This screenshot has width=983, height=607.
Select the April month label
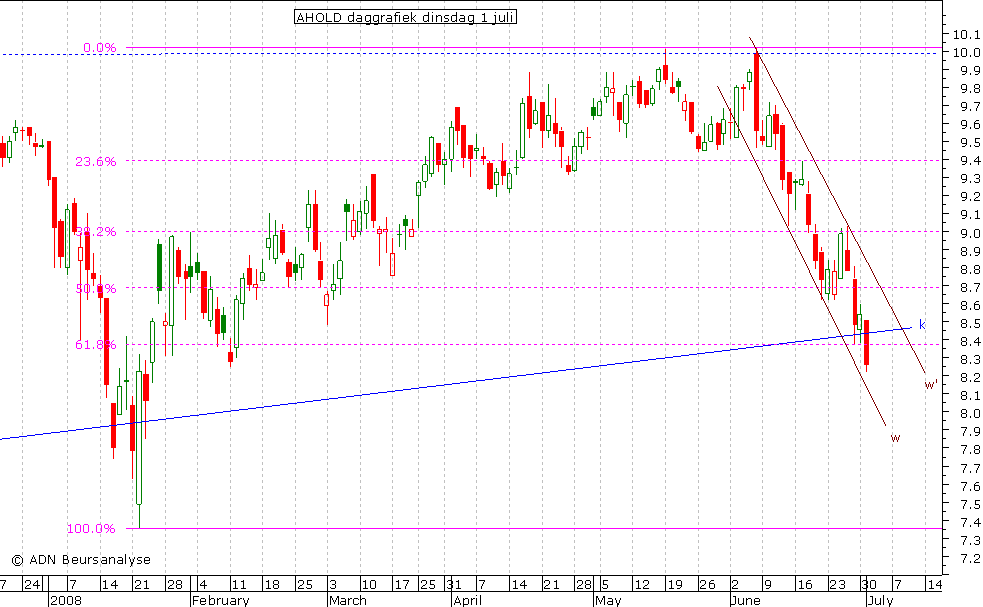coord(468,600)
